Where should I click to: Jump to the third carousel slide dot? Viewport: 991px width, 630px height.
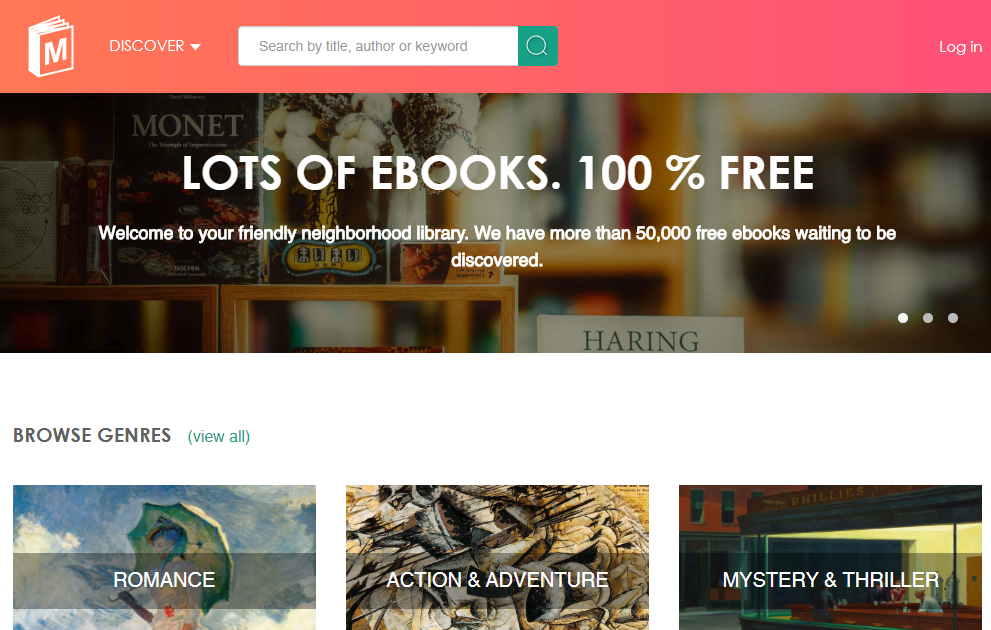952,318
